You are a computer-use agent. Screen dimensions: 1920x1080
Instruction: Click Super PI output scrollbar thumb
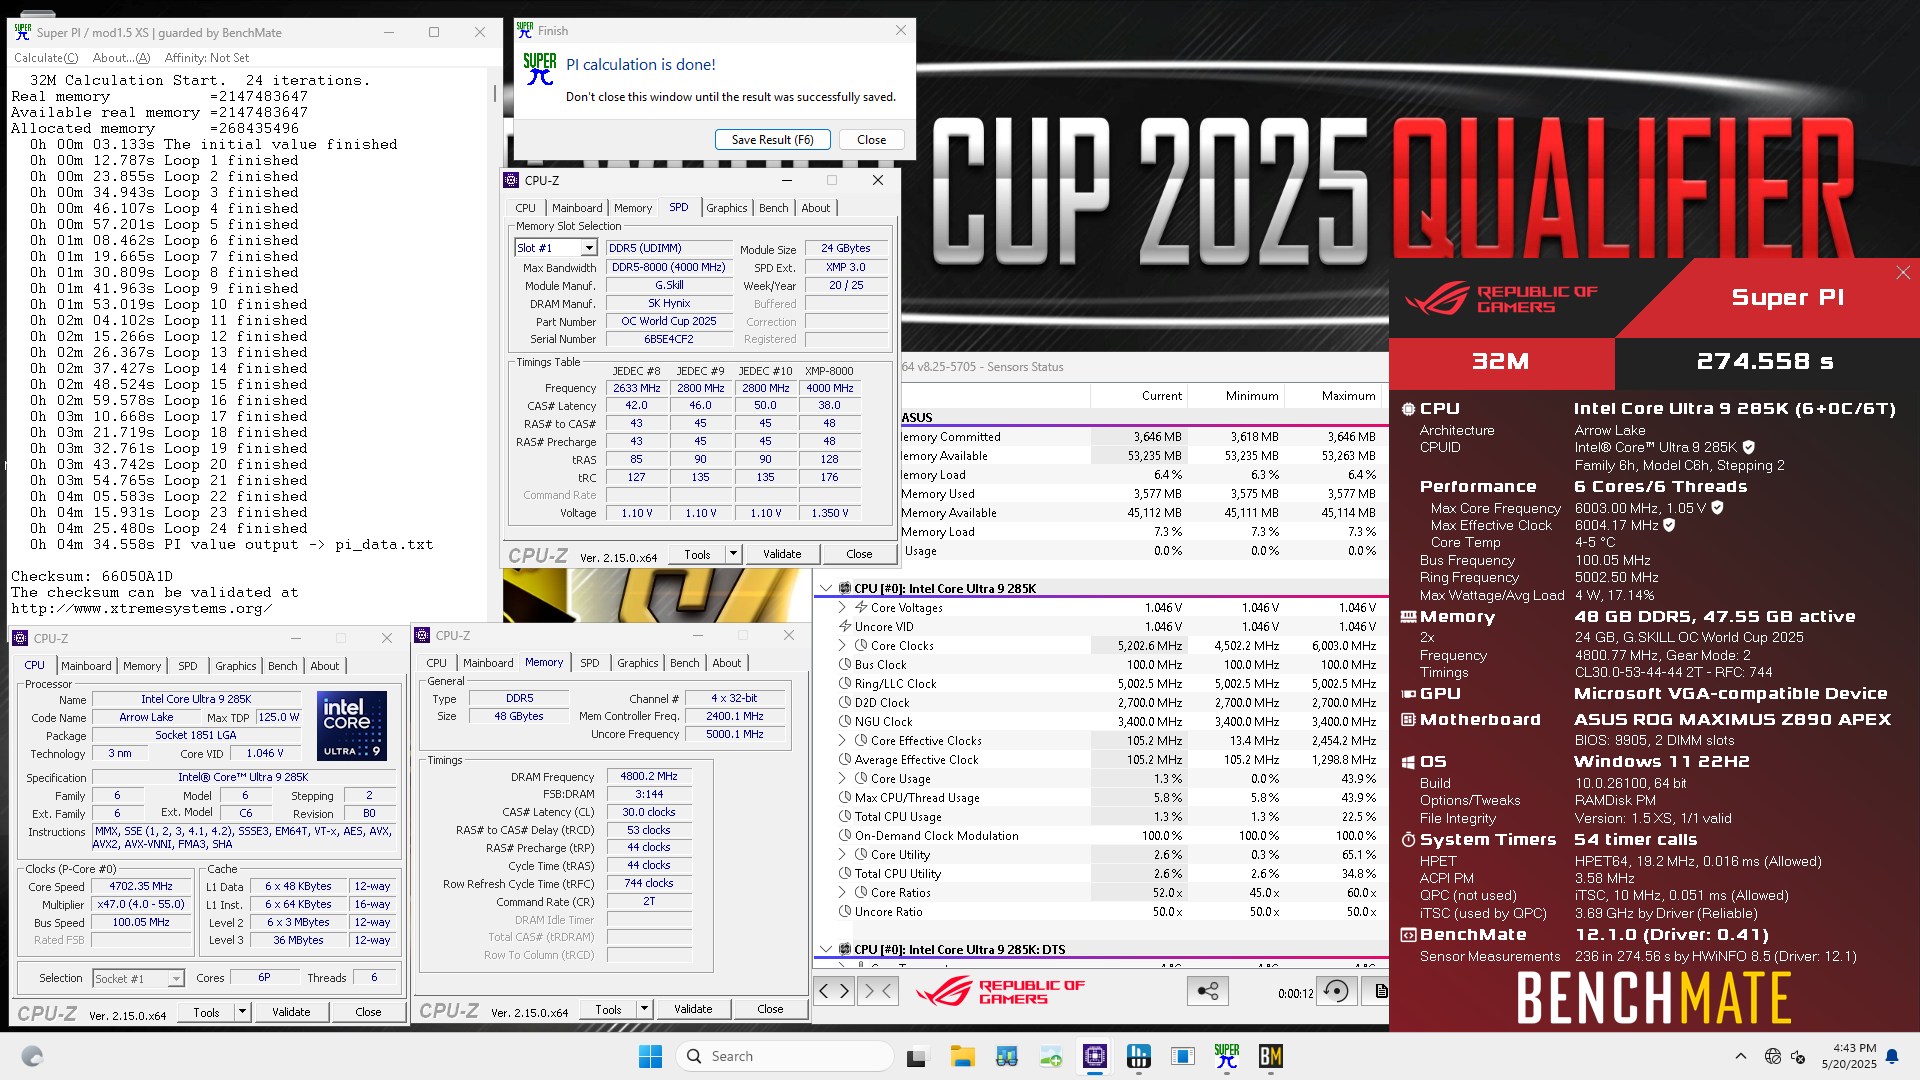click(495, 93)
